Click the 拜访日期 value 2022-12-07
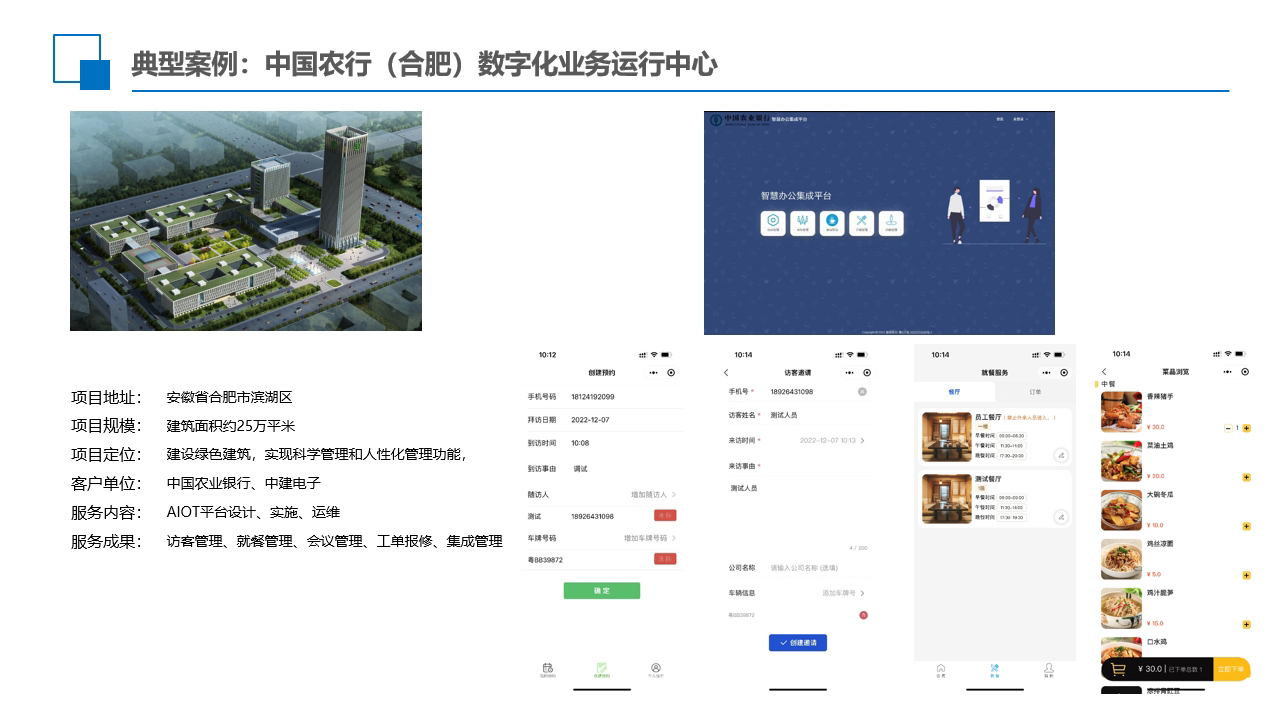This screenshot has width=1277, height=716. click(x=590, y=419)
